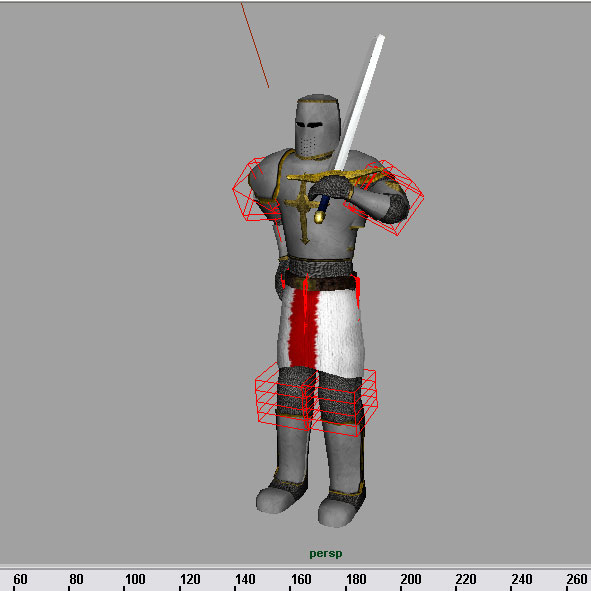
Task: Click frame 260 on the timeline
Action: (x=577, y=579)
